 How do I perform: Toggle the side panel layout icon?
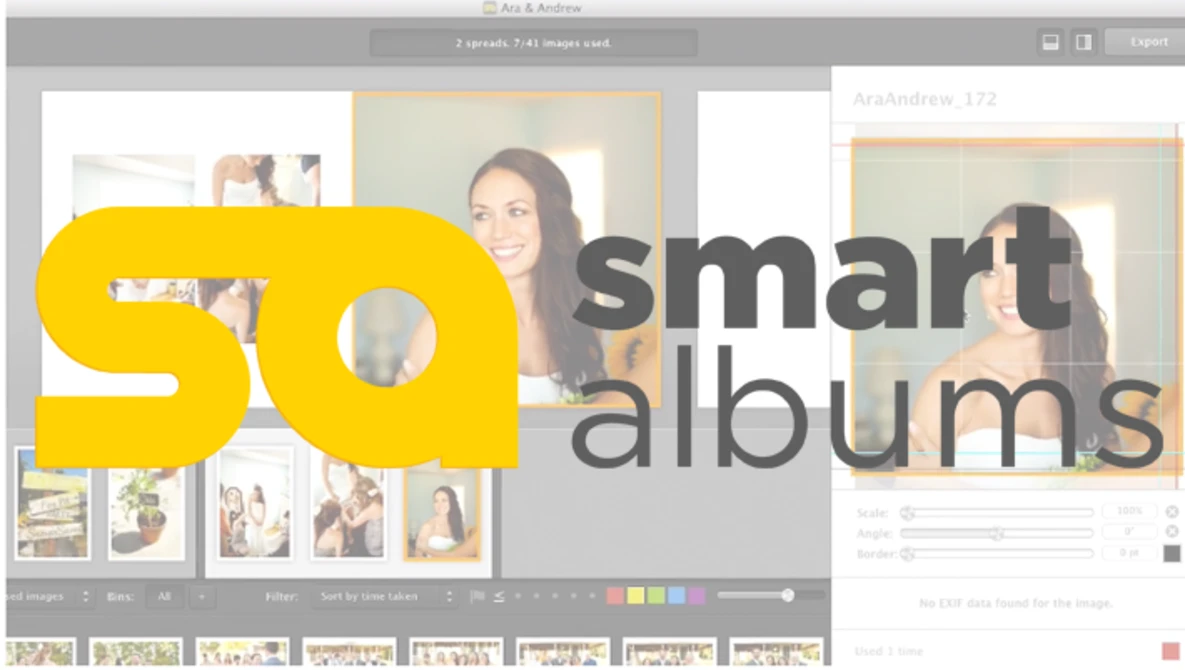pyautogui.click(x=1084, y=42)
